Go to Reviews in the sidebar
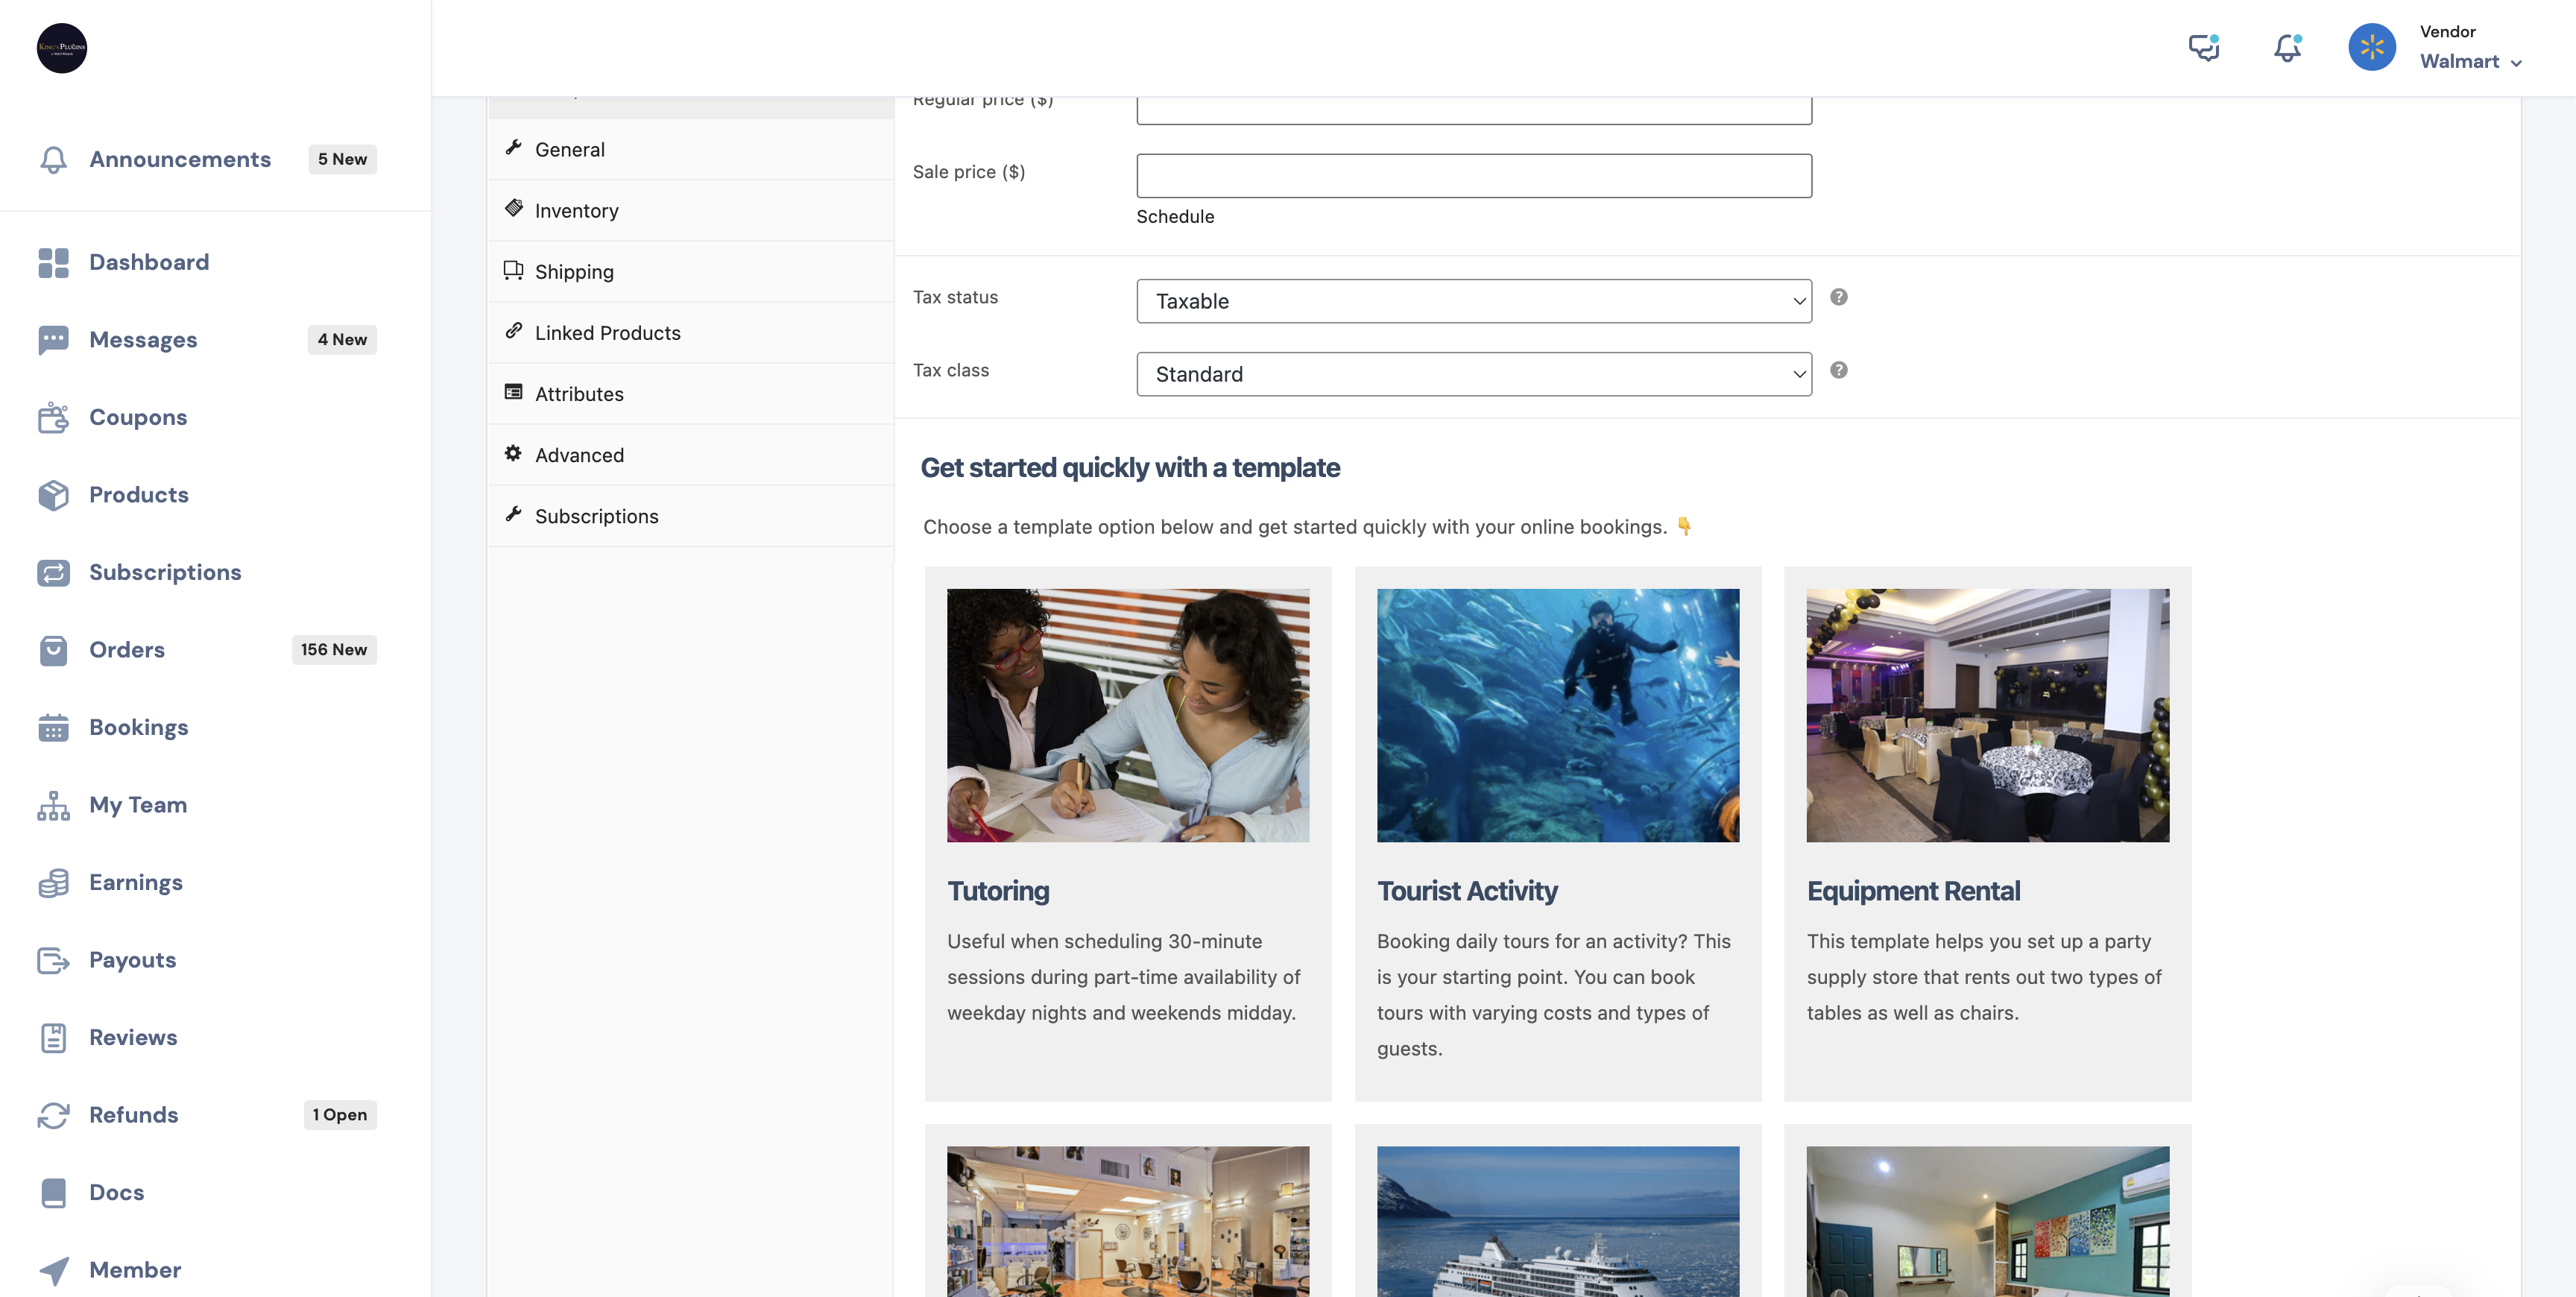 click(x=133, y=1037)
